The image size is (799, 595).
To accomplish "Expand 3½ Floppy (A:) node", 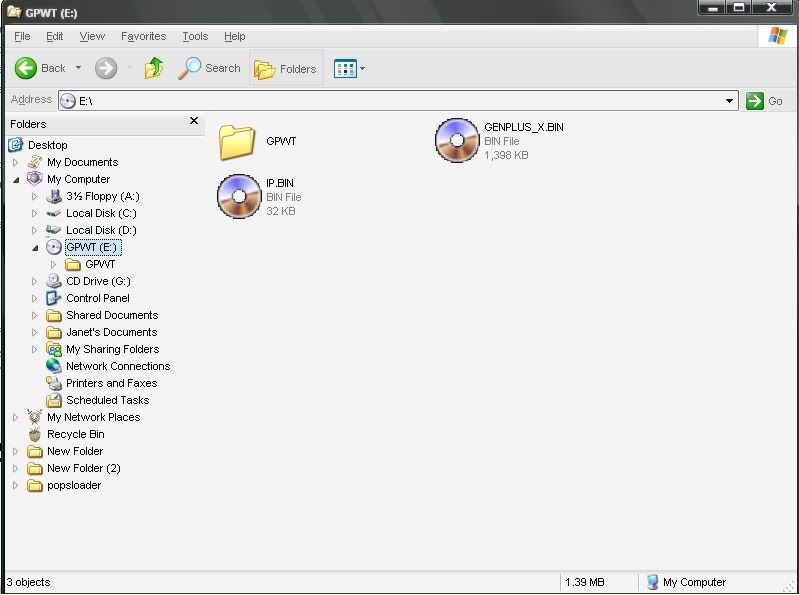I will 34,197.
